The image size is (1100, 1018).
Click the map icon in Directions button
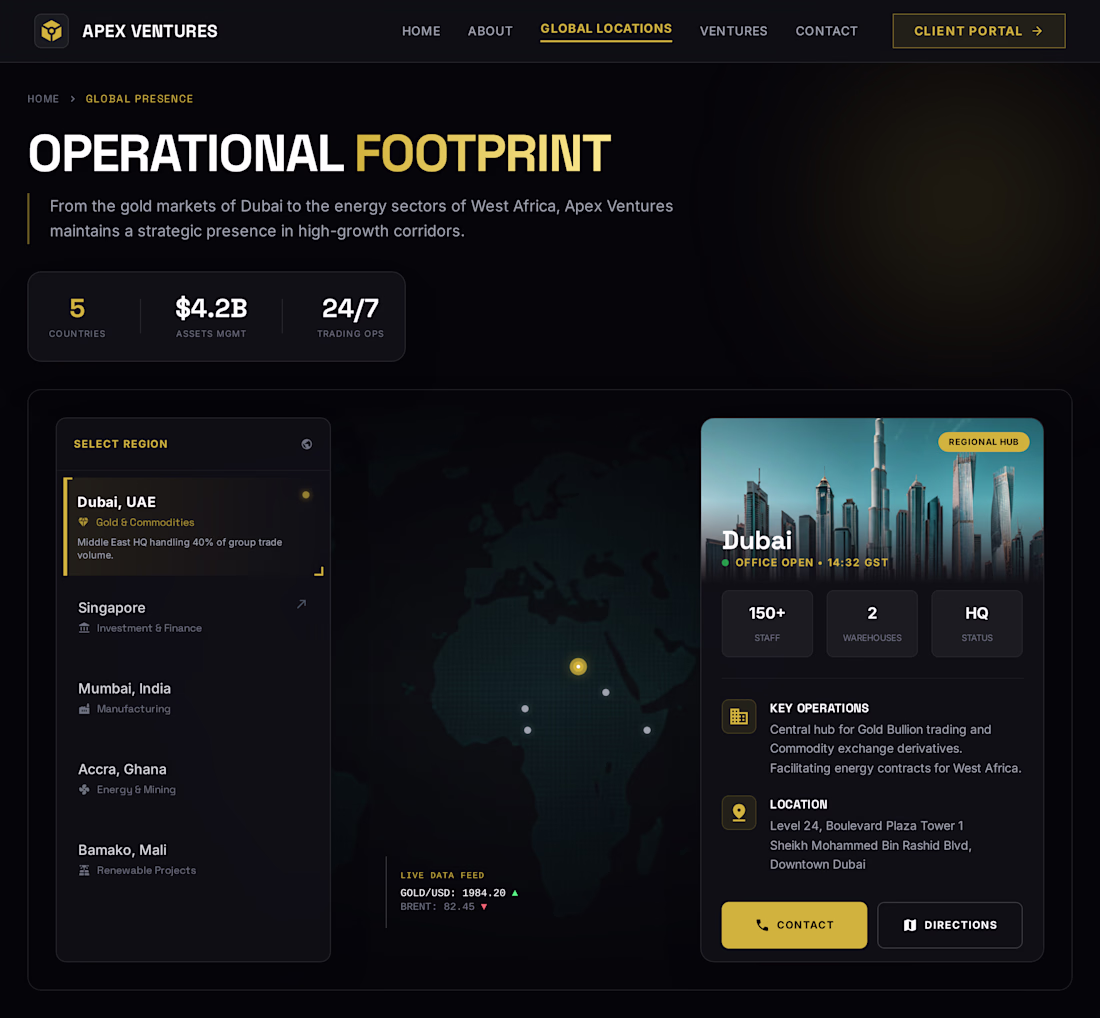click(910, 925)
